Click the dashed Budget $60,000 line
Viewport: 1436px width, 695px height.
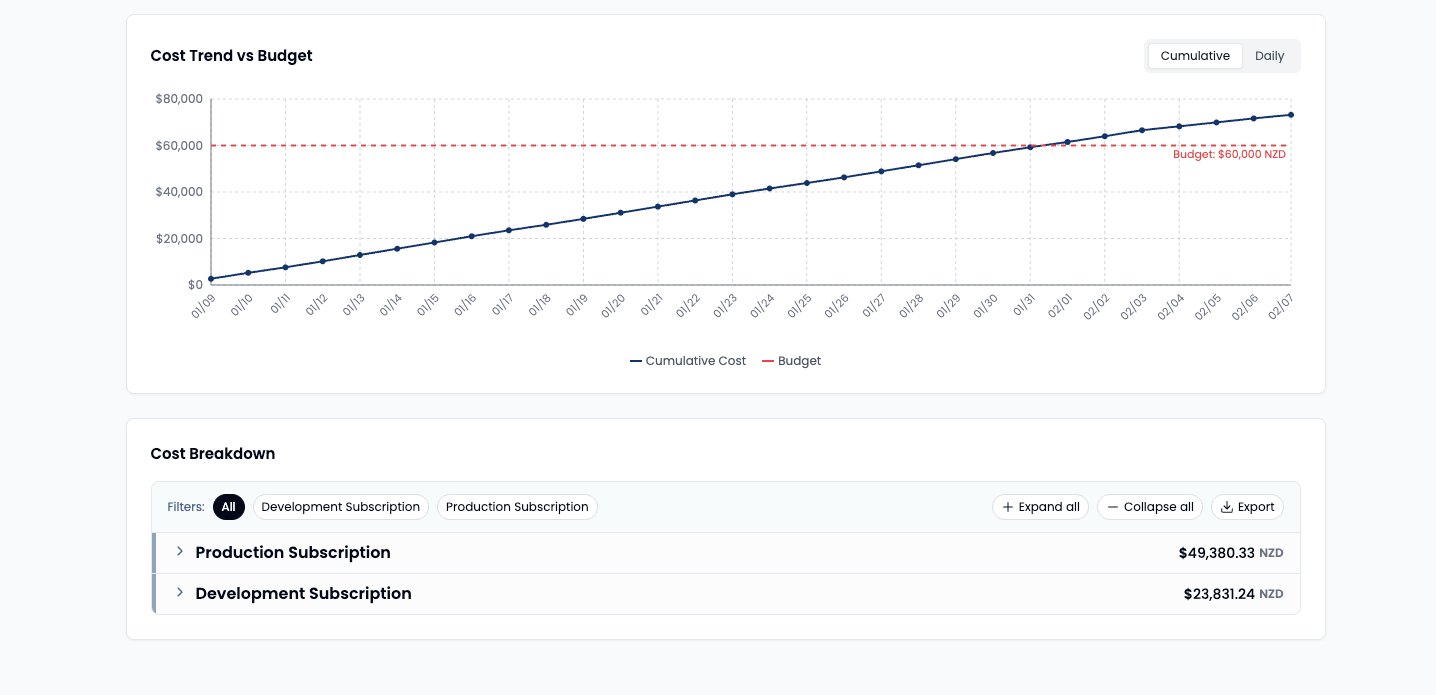700,145
